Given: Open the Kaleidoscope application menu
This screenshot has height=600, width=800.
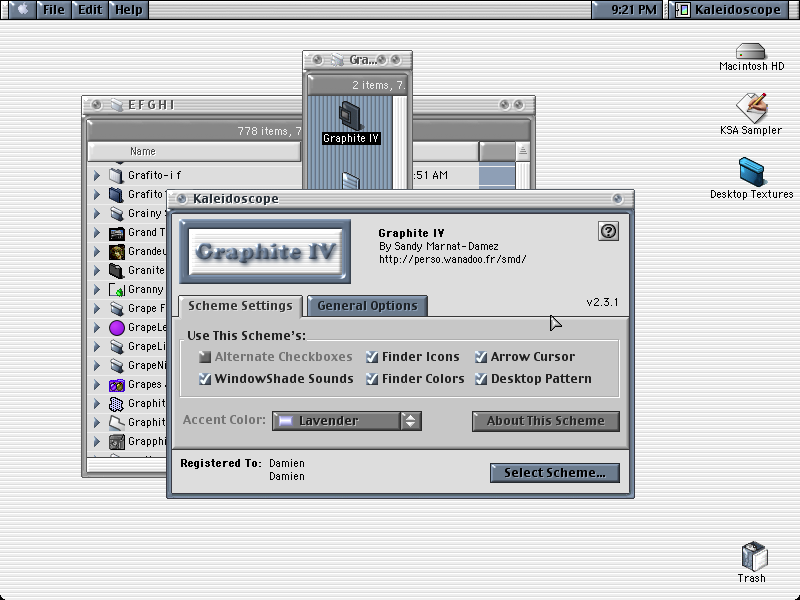Looking at the screenshot, I should click(728, 9).
